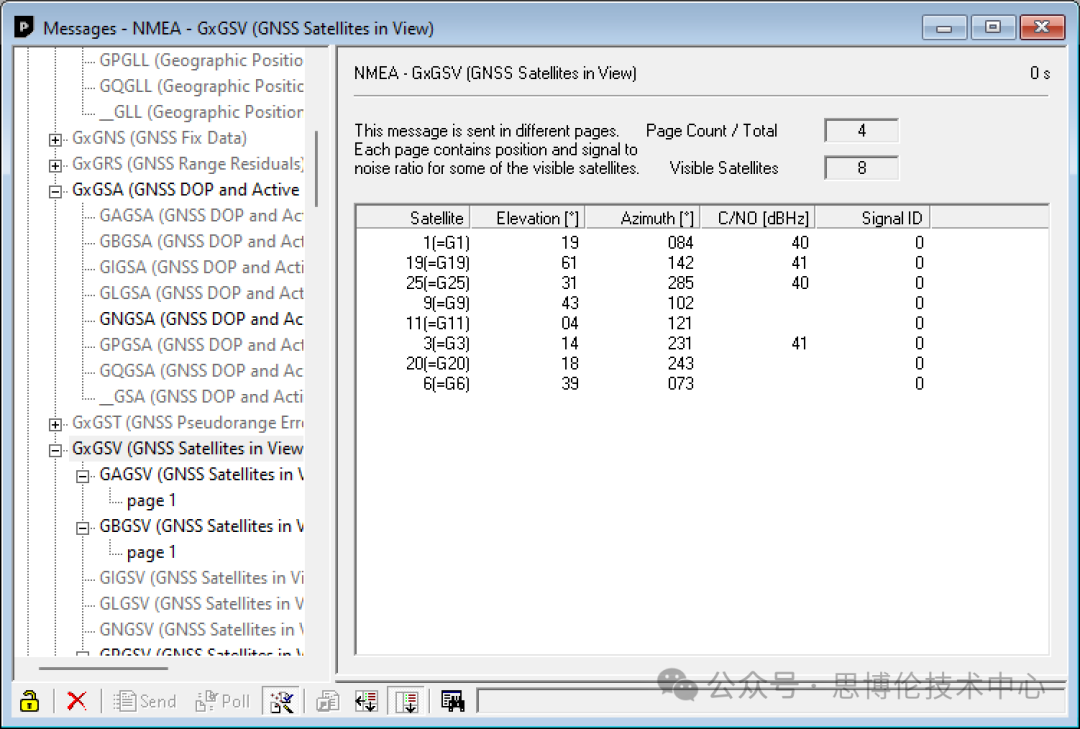Select the GNGSA message in tree

200,319
